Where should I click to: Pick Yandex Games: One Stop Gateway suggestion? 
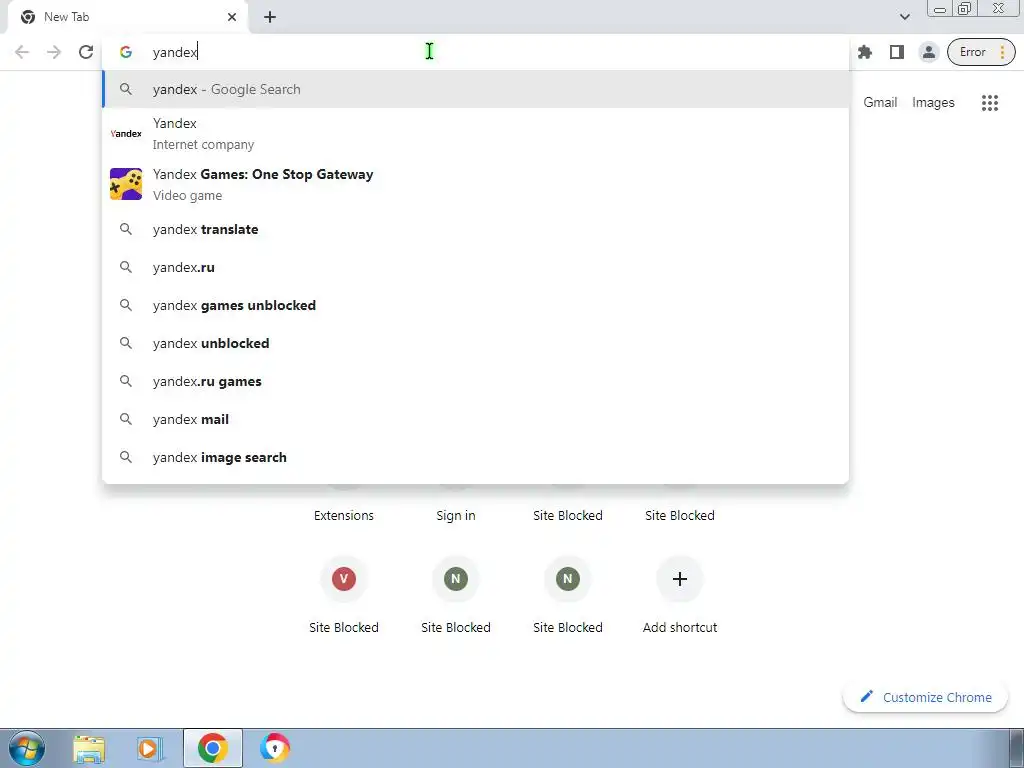click(x=475, y=184)
